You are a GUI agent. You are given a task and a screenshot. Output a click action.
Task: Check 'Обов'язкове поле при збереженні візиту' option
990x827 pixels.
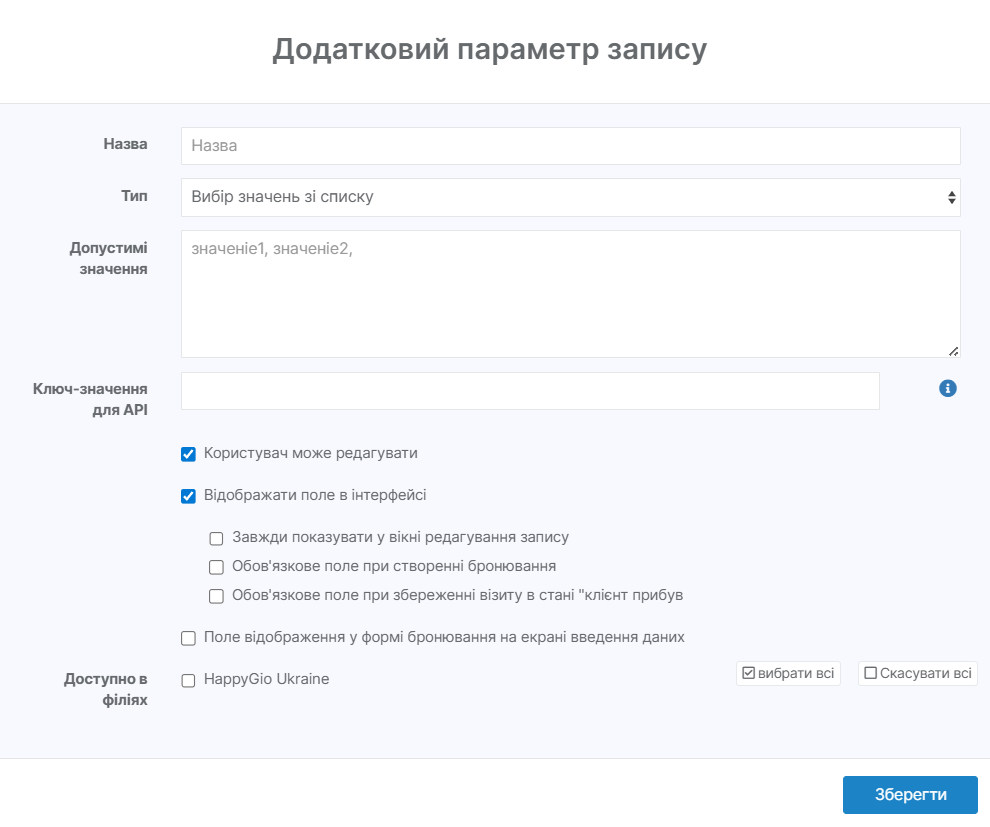(x=216, y=596)
